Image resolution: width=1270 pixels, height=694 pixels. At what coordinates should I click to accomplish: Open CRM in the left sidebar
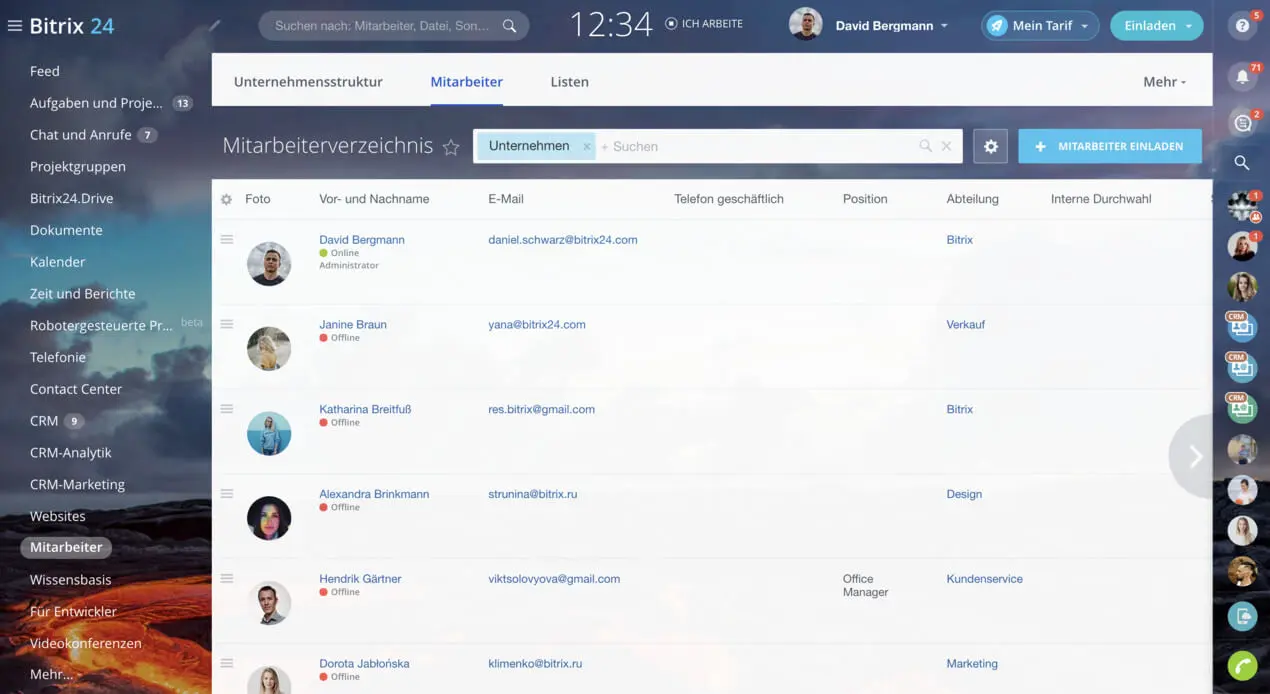click(x=44, y=421)
